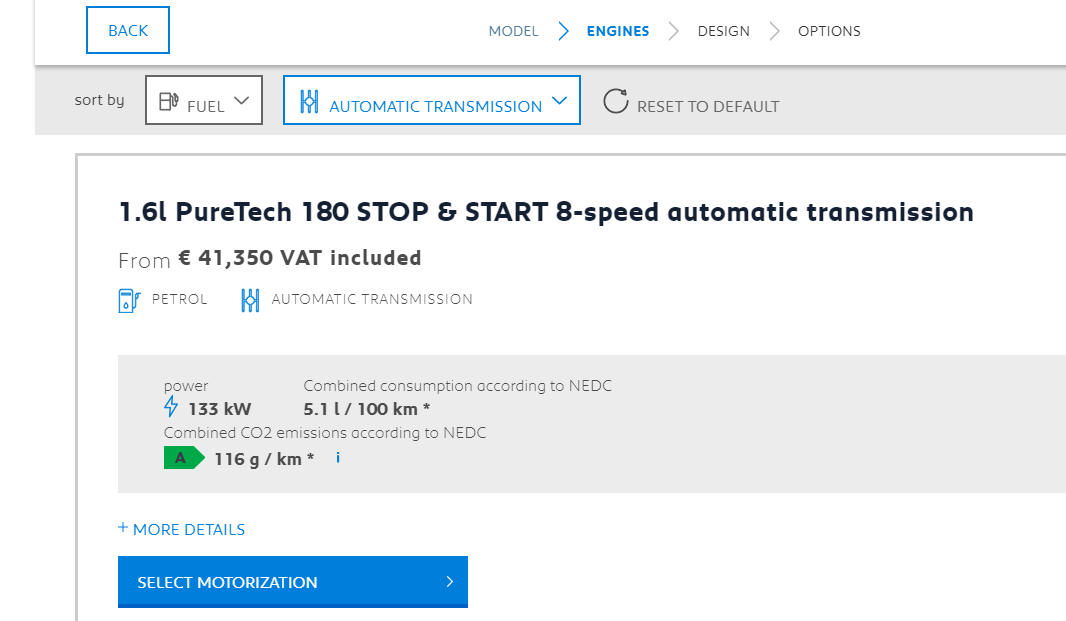
Task: Click the chevron between DESIGN and OPTIONS
Action: (x=774, y=31)
